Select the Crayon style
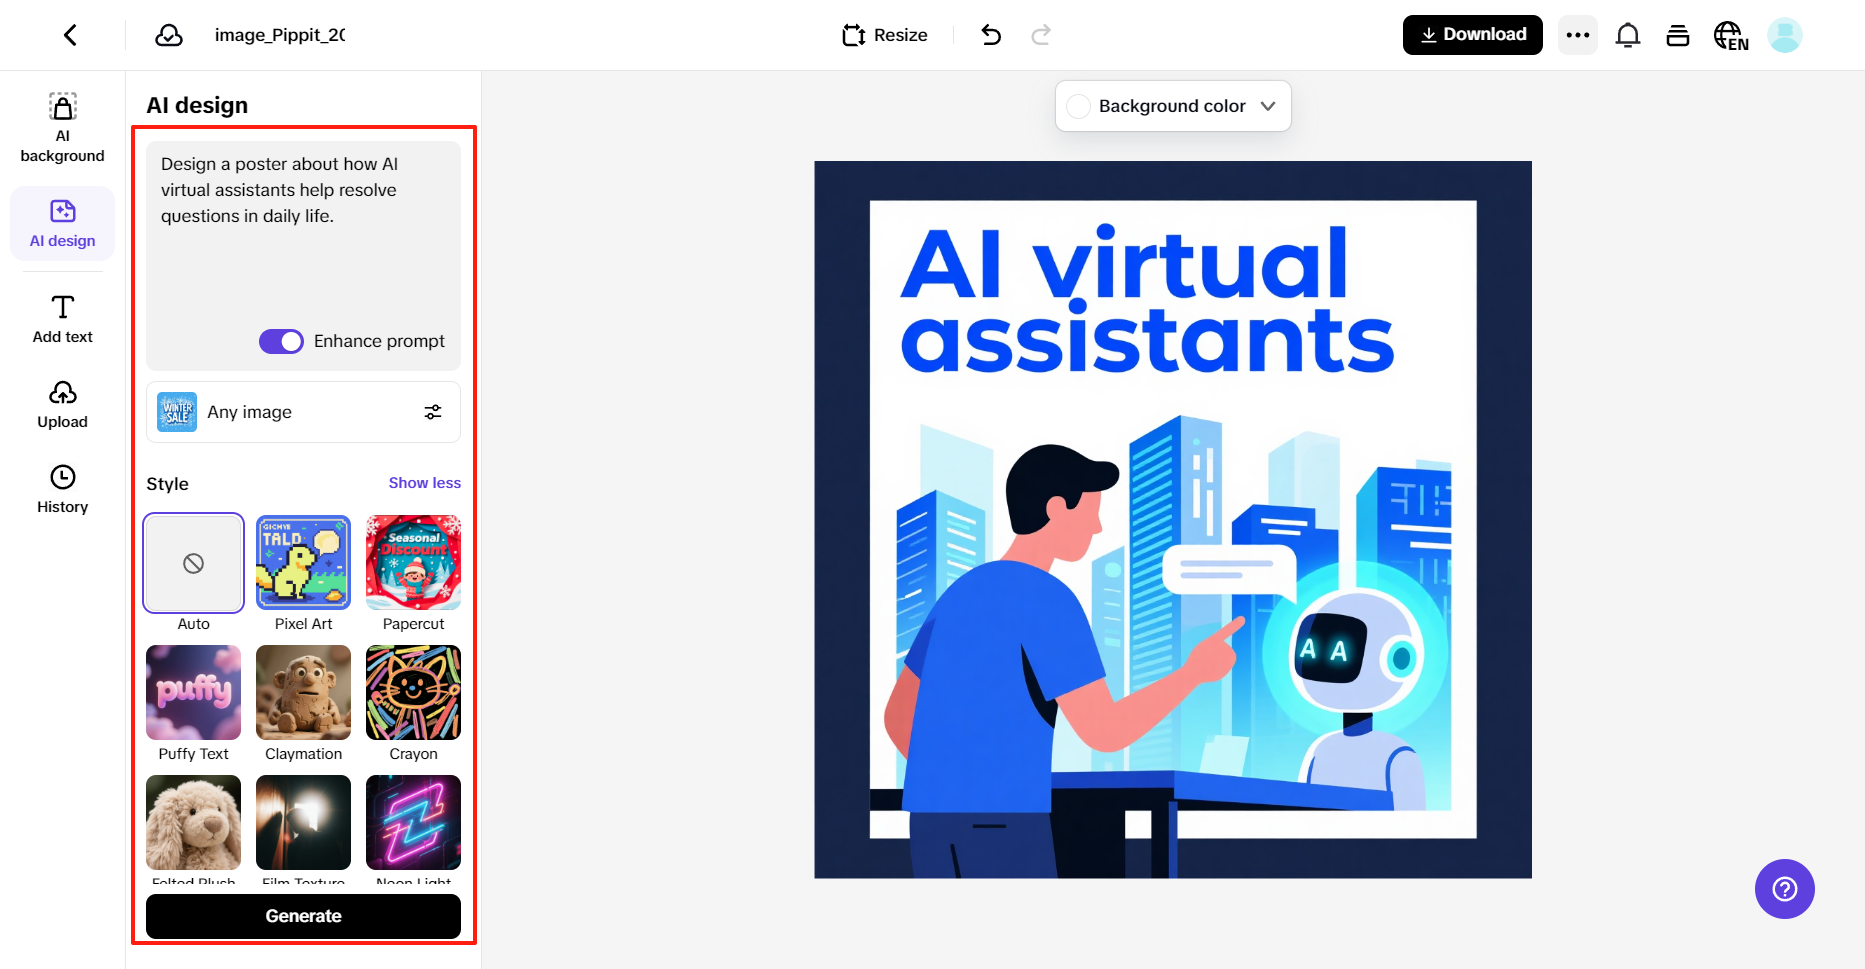Viewport: 1865px width, 969px height. pyautogui.click(x=414, y=693)
